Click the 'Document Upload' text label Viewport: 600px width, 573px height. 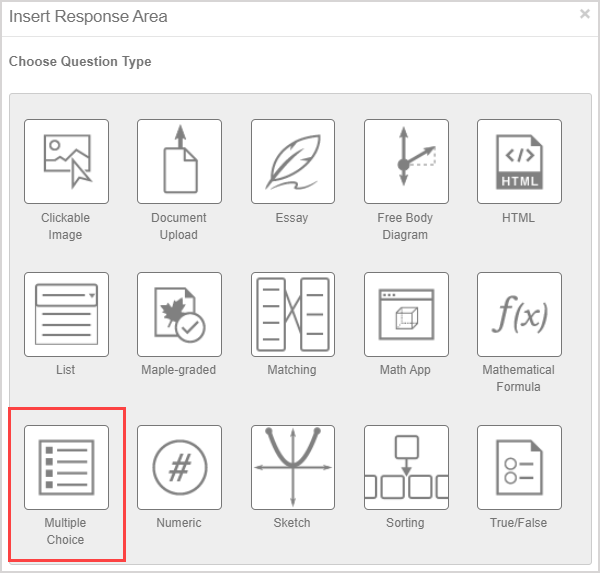point(179,226)
